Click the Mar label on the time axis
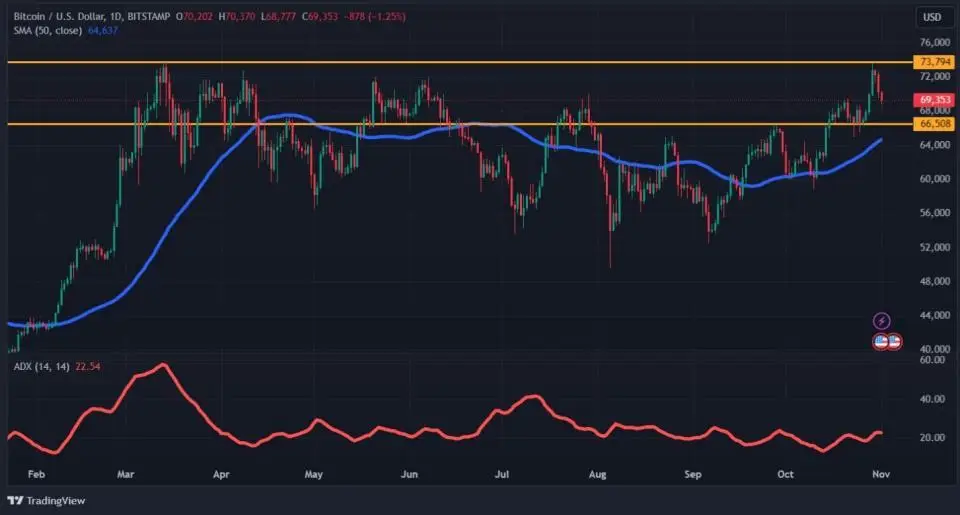This screenshot has width=960, height=515. [125, 473]
